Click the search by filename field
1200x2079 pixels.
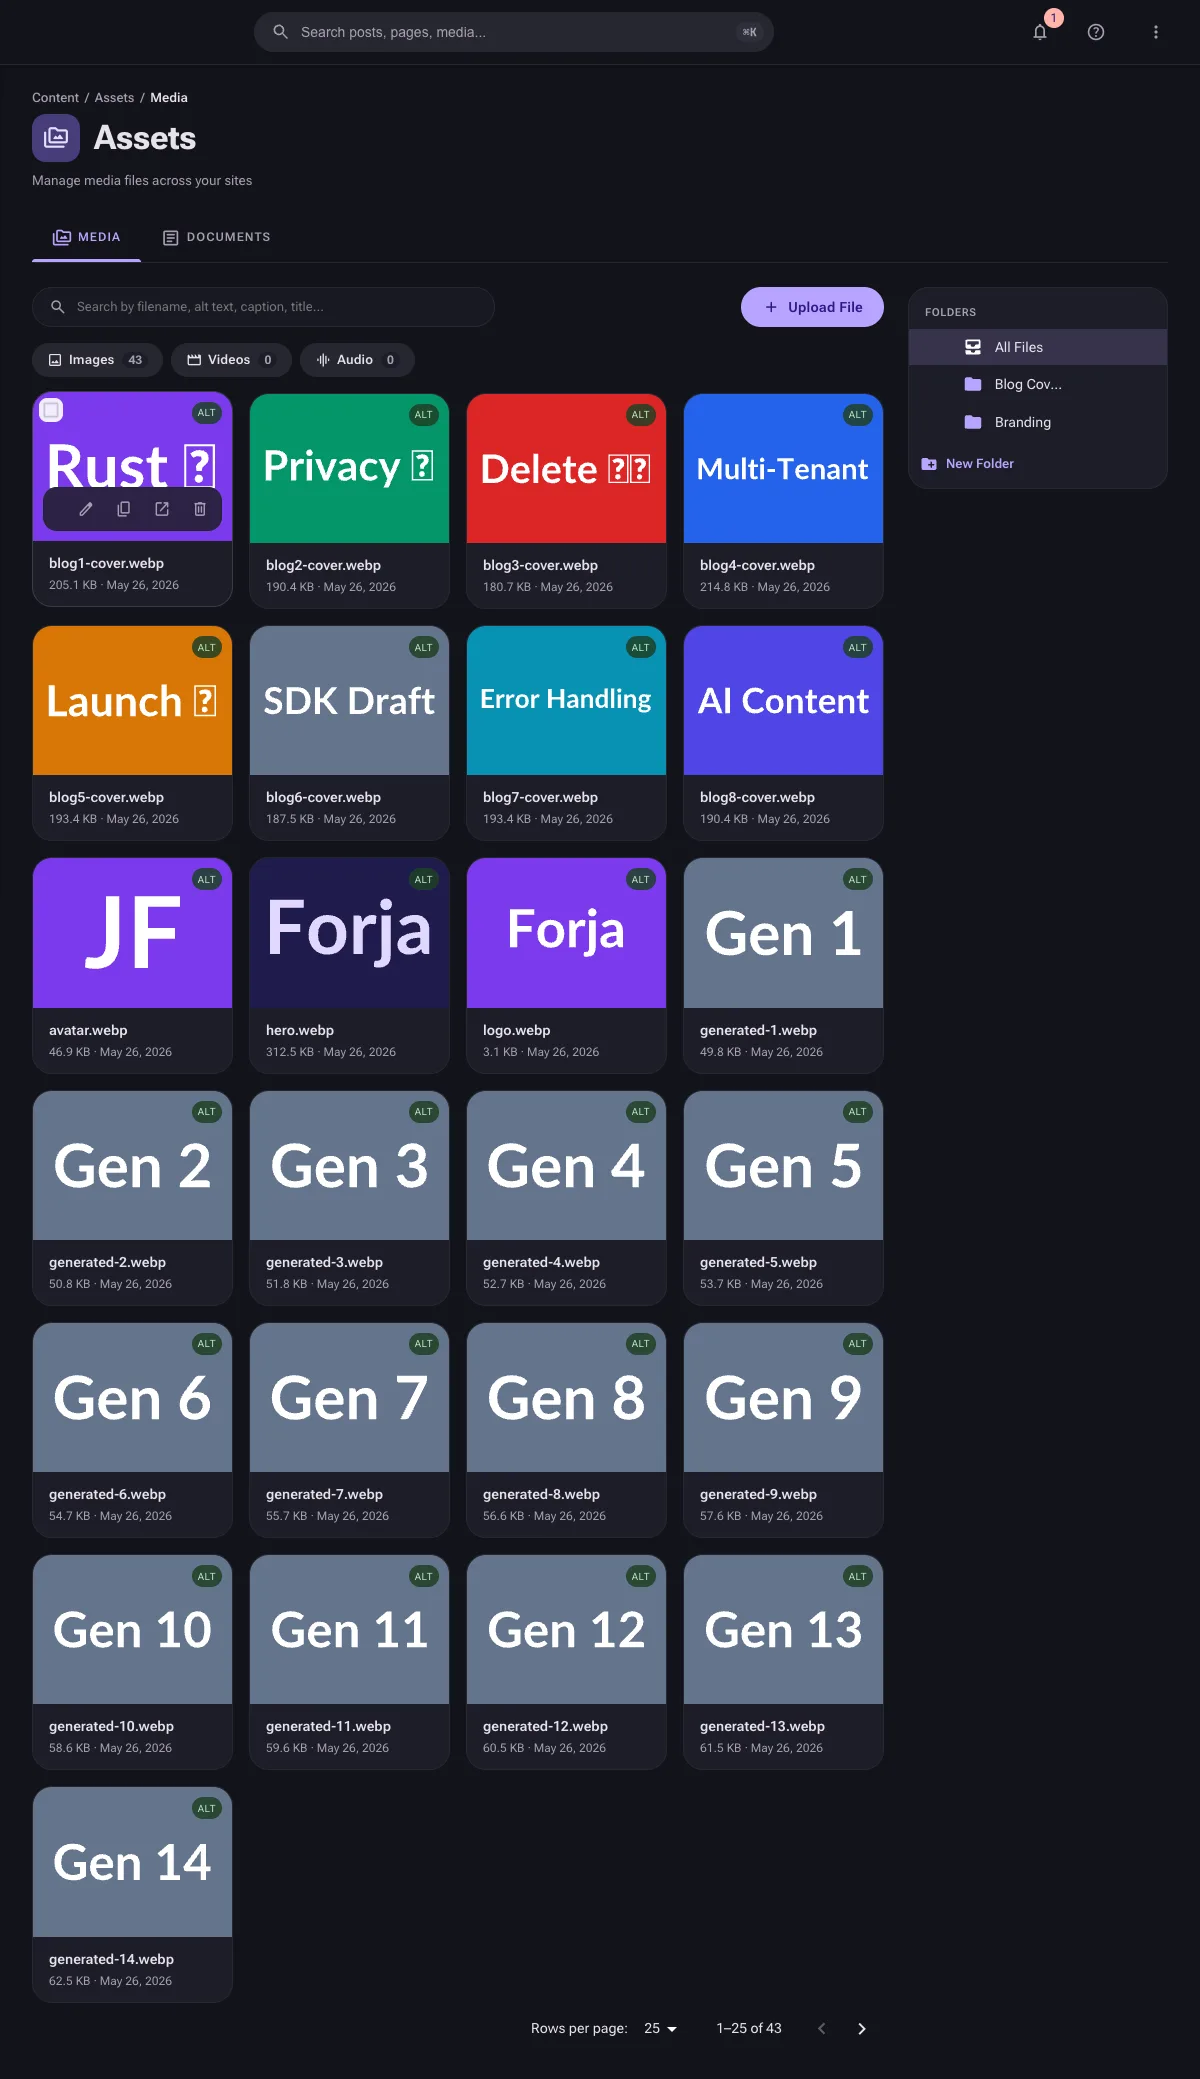tap(263, 307)
